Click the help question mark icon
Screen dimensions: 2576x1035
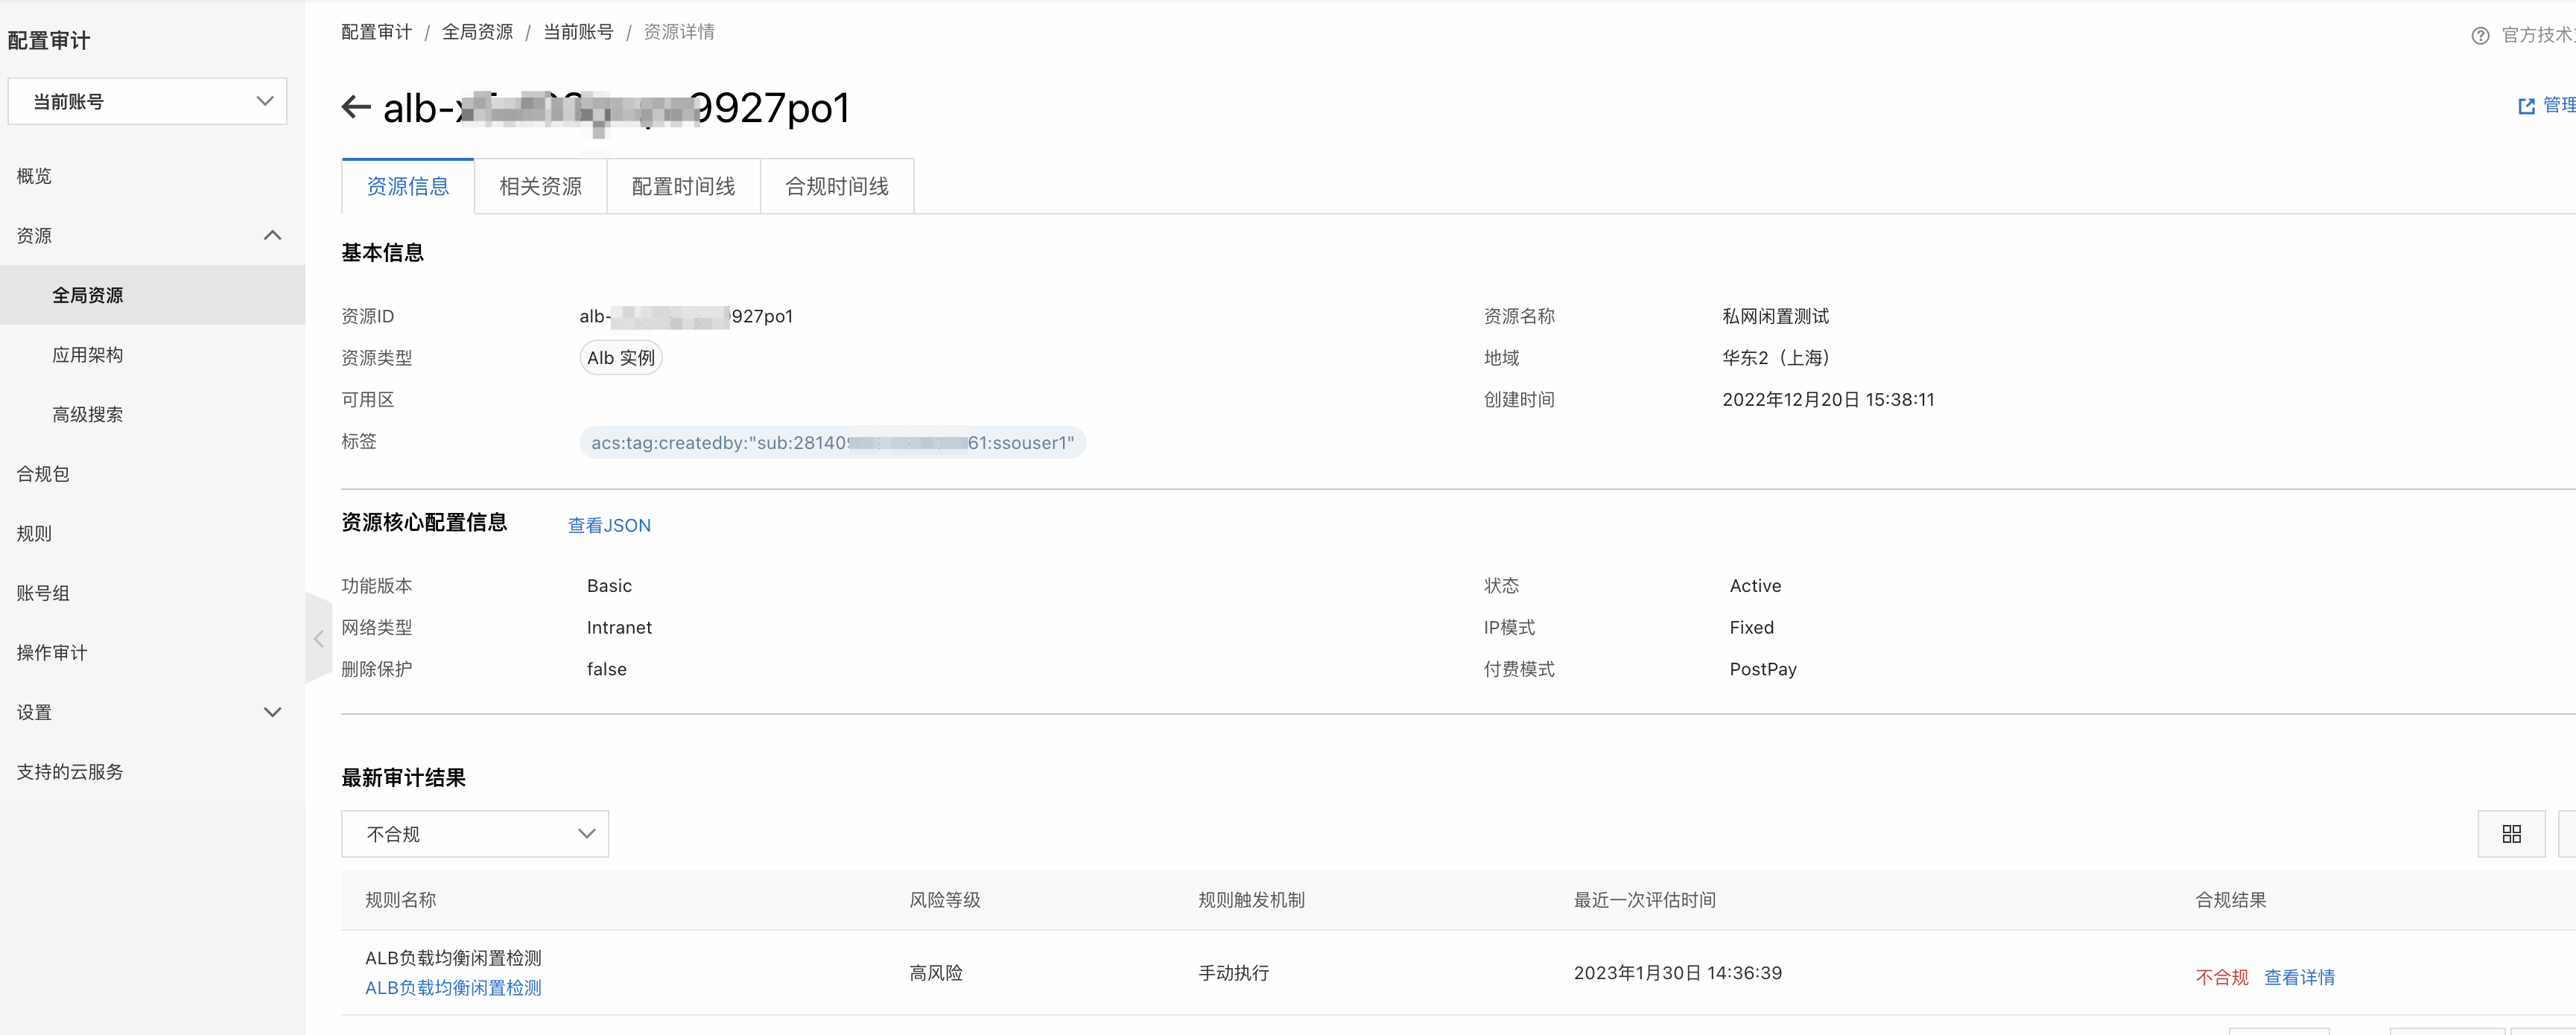pos(2480,36)
